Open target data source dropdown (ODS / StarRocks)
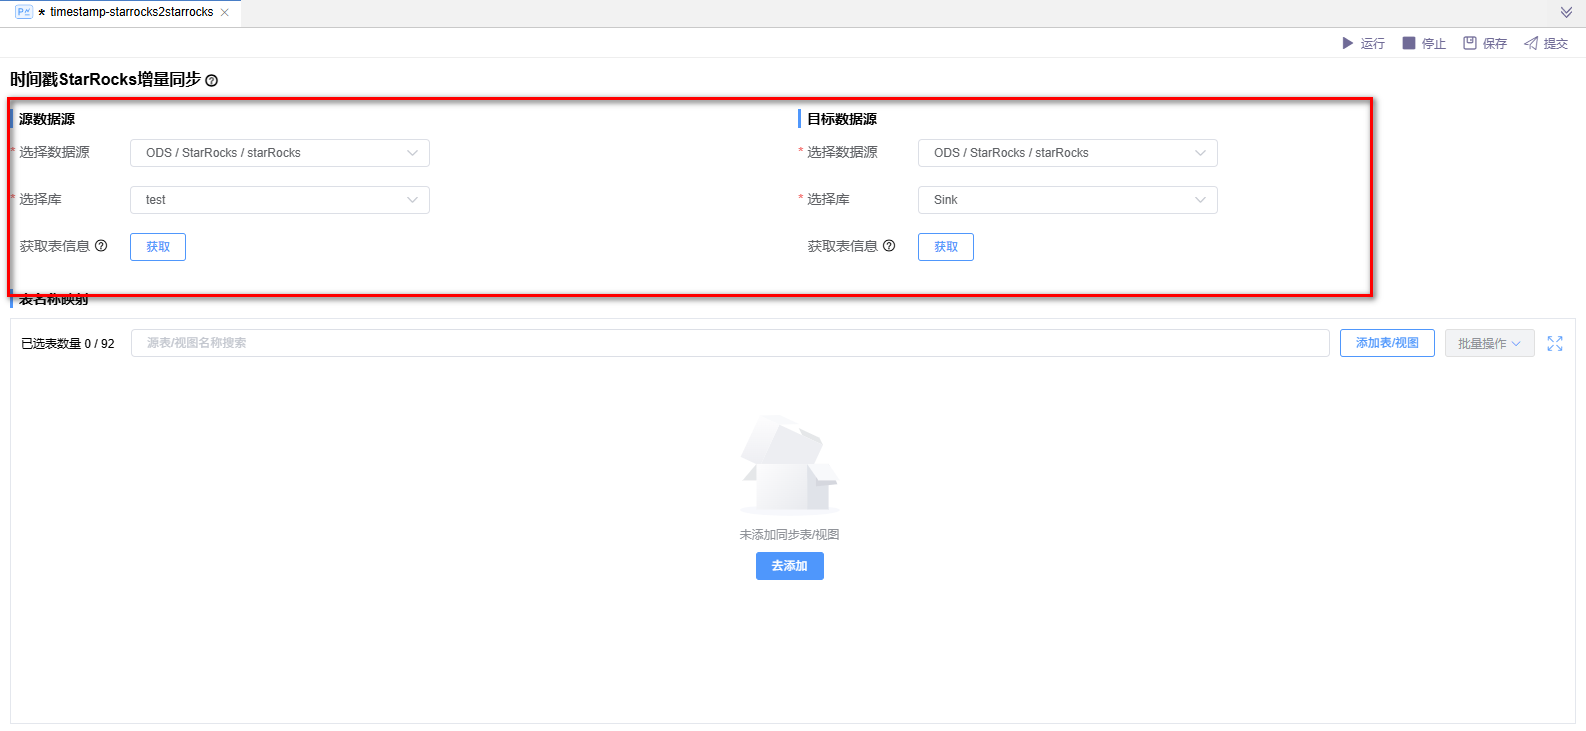The height and width of the screenshot is (731, 1586). pos(1068,153)
